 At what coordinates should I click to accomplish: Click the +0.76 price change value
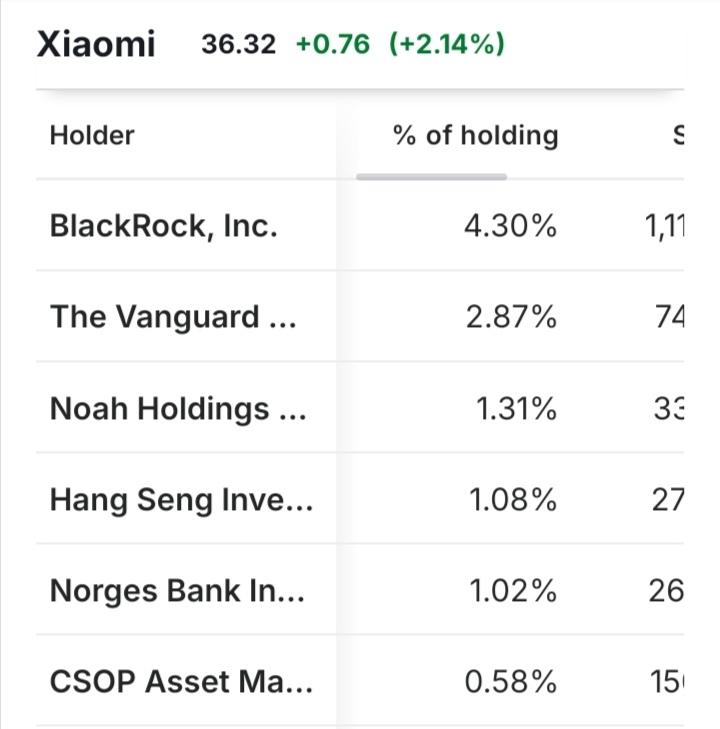tap(333, 45)
